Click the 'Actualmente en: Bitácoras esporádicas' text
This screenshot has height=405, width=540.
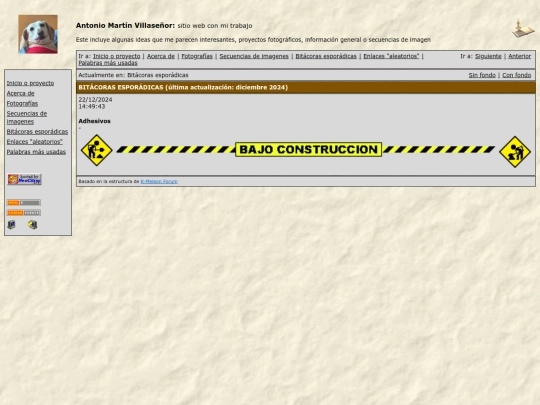point(133,75)
